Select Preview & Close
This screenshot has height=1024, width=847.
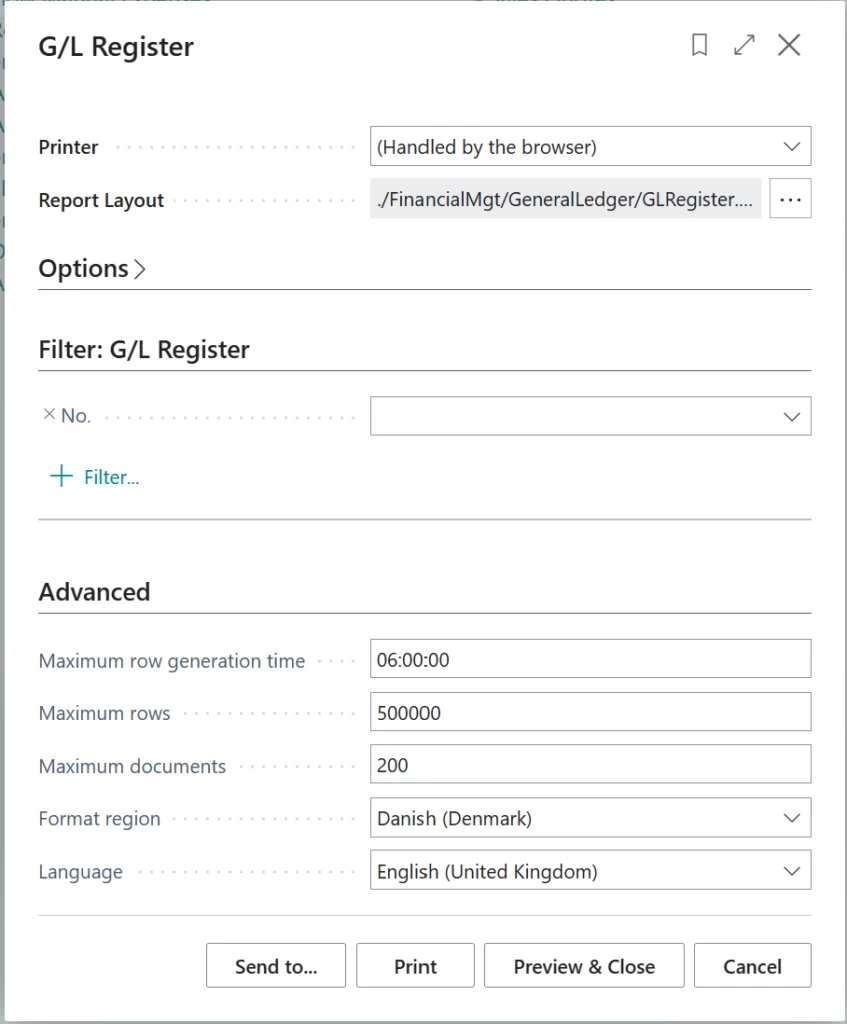click(x=584, y=965)
